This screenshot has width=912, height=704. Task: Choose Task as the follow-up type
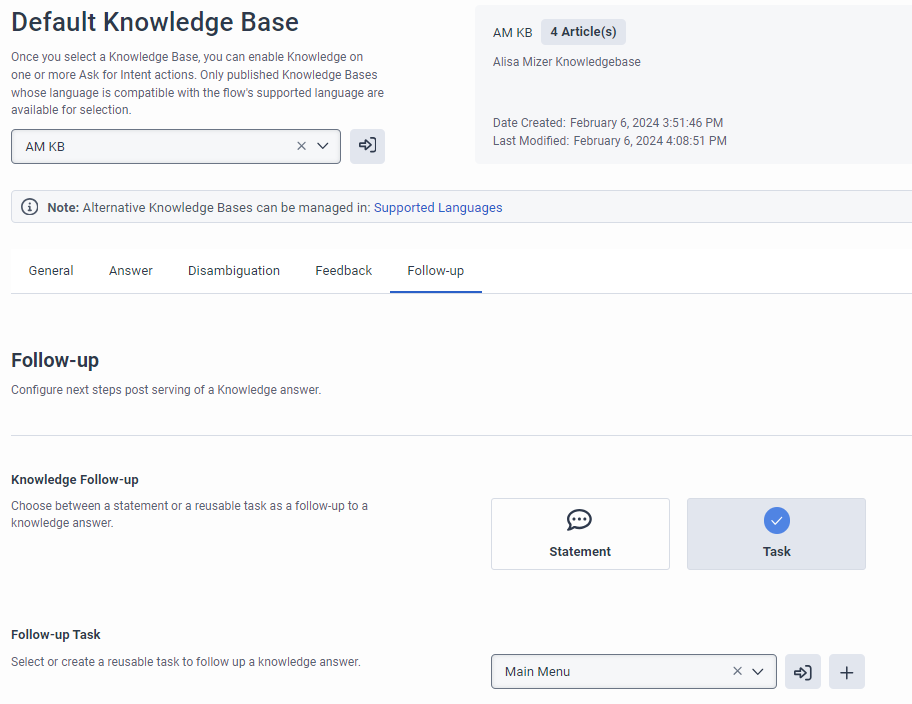click(776, 534)
